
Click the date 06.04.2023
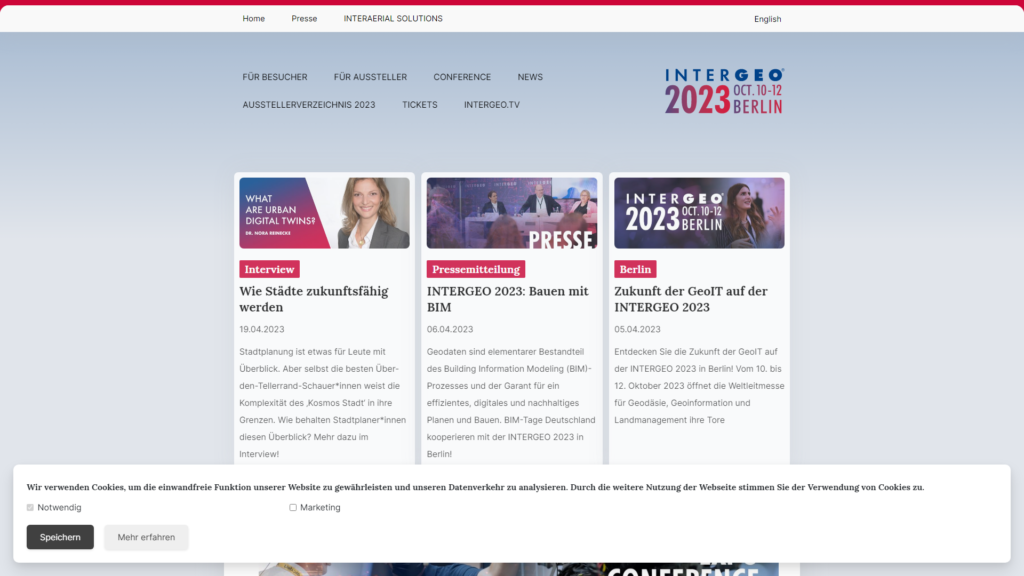[449, 329]
